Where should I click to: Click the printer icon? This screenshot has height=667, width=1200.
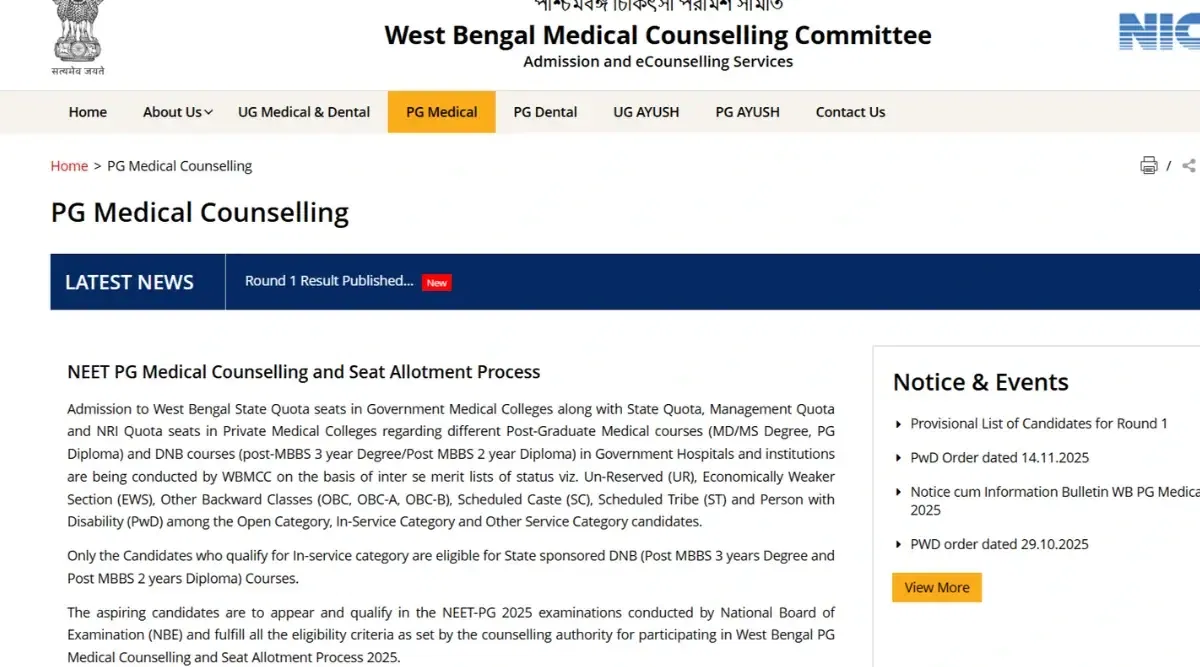1149,166
